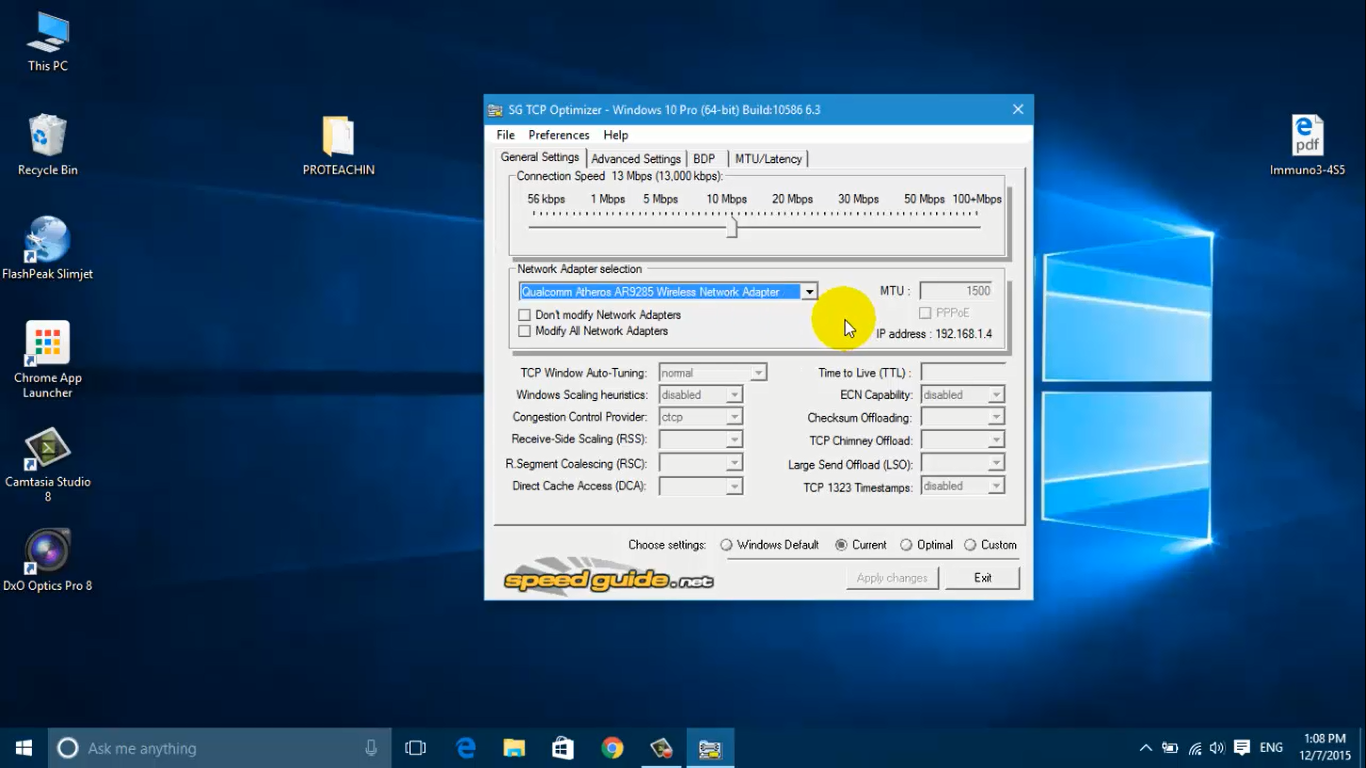Click the ENG language indicator
The image size is (1366, 768).
(1271, 748)
